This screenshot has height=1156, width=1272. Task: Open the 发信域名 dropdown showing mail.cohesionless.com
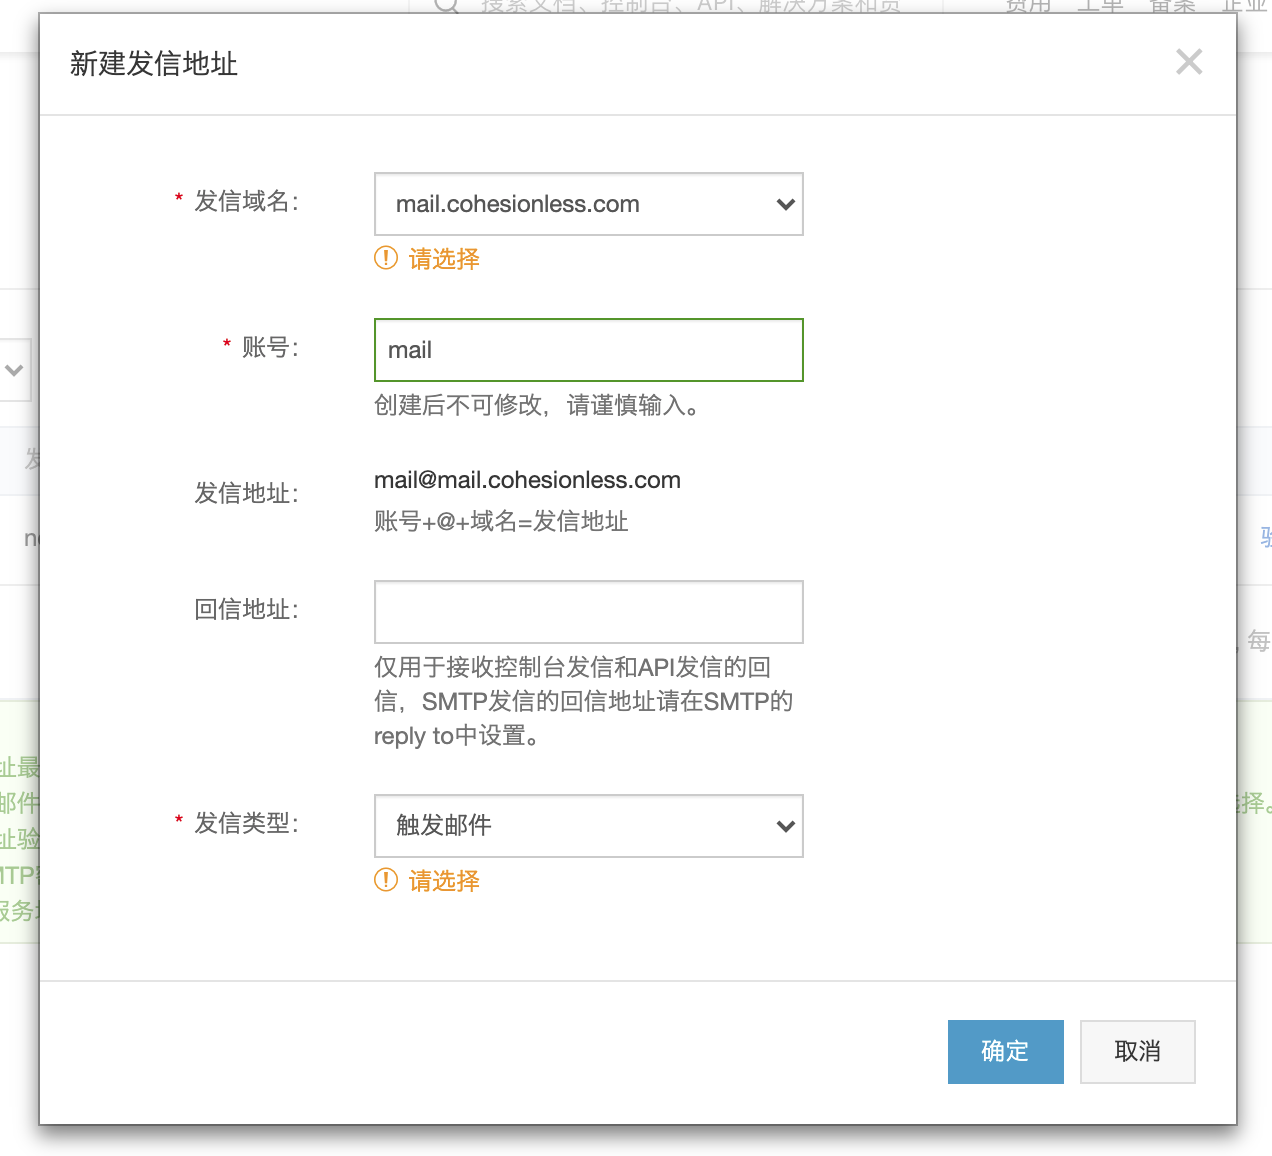pos(588,204)
